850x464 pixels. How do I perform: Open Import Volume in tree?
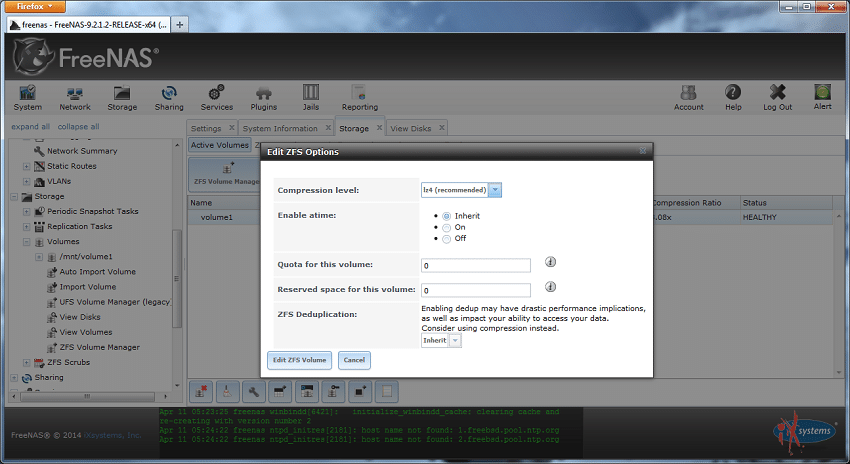pos(88,287)
